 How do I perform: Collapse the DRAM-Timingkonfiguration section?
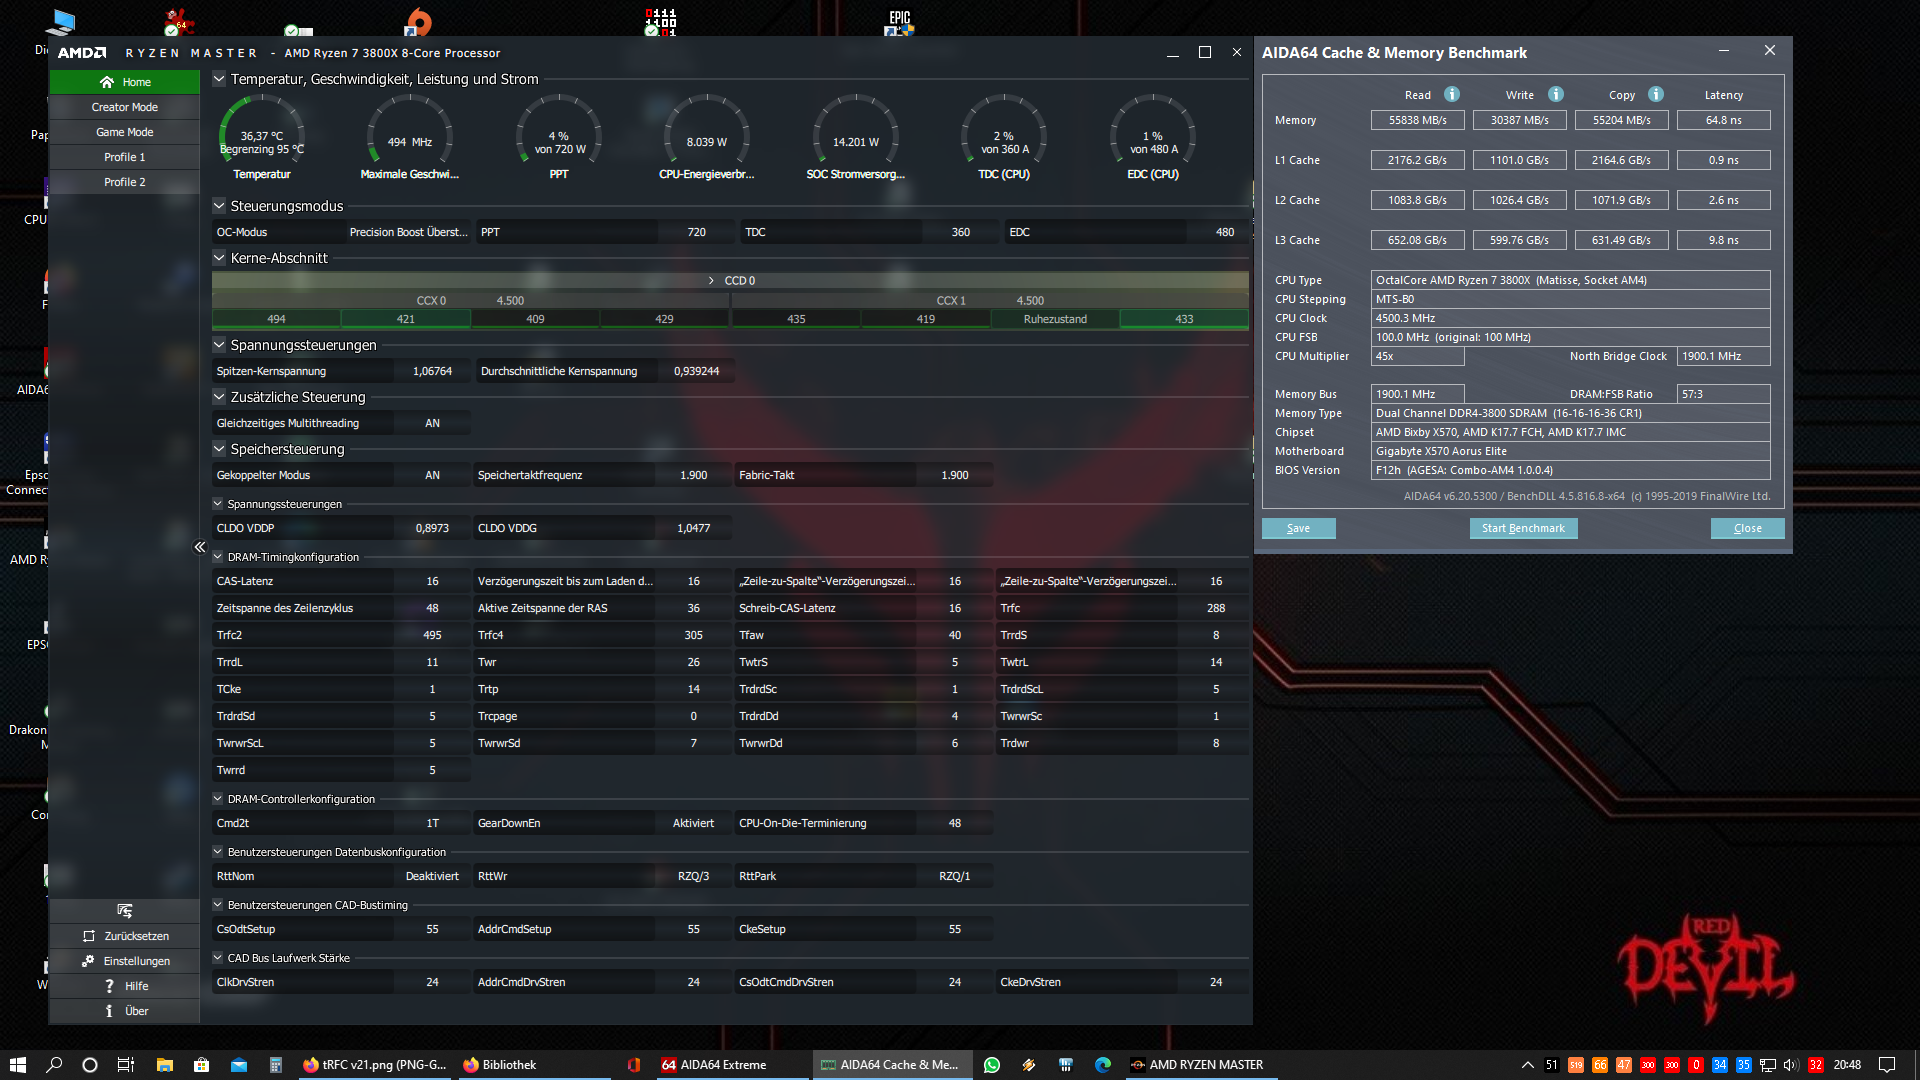pyautogui.click(x=218, y=557)
